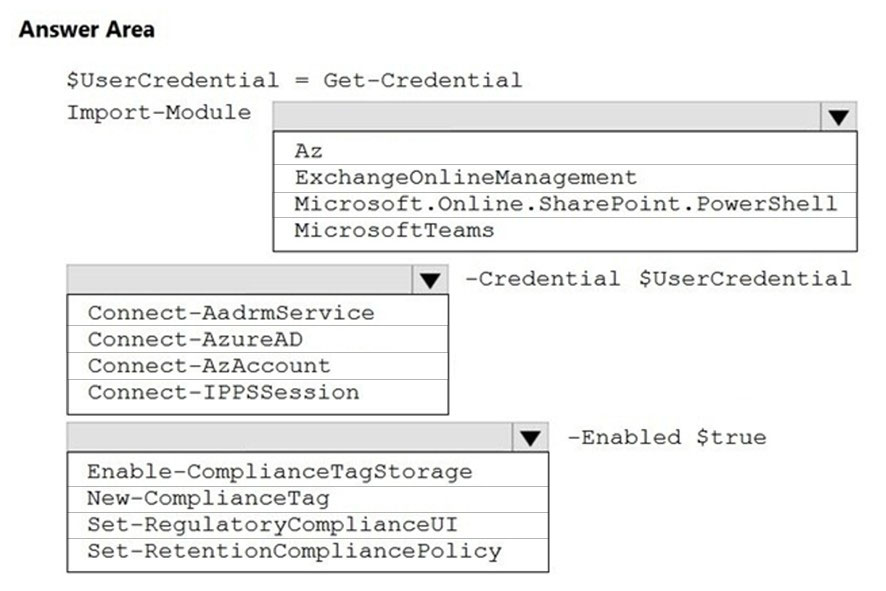Choose New-ComplianceTag option
886x591 pixels.
[308, 498]
